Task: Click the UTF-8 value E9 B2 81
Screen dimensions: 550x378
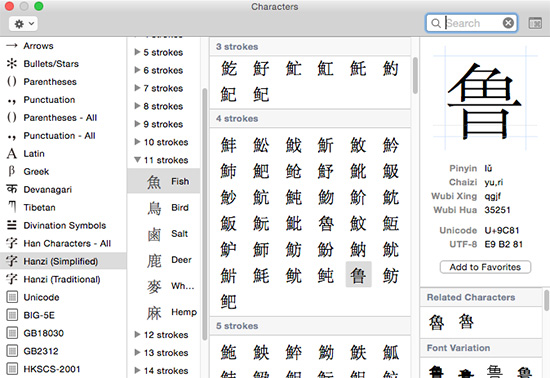Action: [x=504, y=244]
